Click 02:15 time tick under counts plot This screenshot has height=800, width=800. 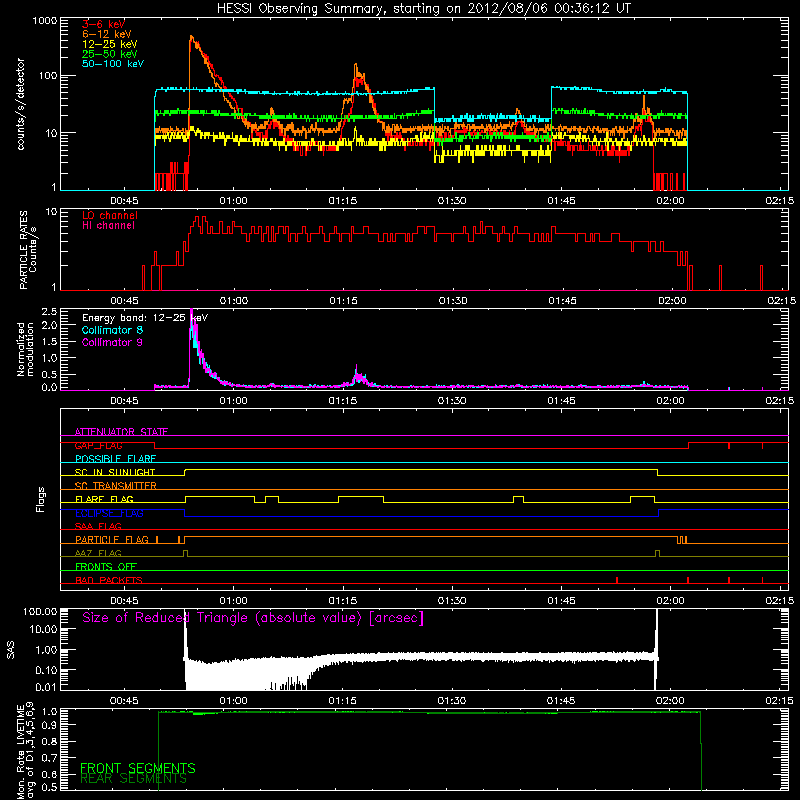click(780, 201)
